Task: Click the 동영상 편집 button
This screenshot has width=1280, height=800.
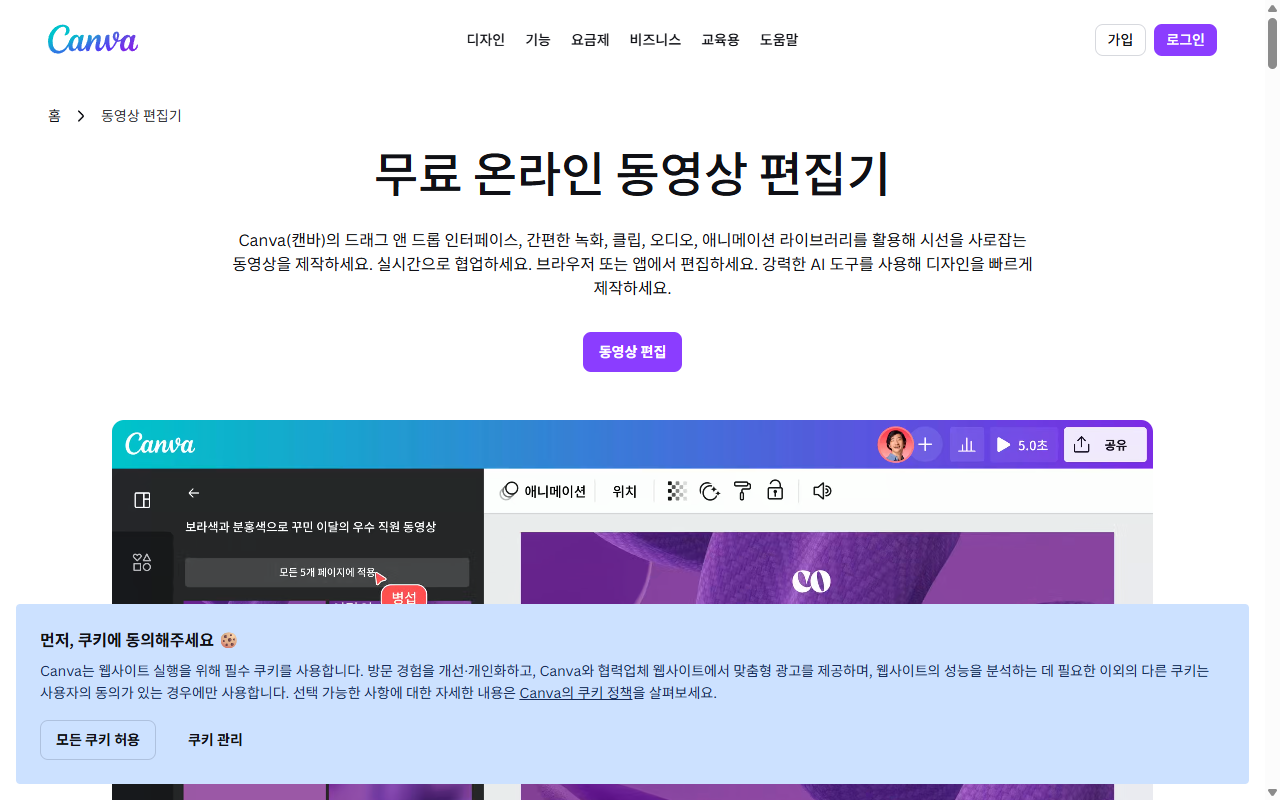Action: (x=632, y=352)
